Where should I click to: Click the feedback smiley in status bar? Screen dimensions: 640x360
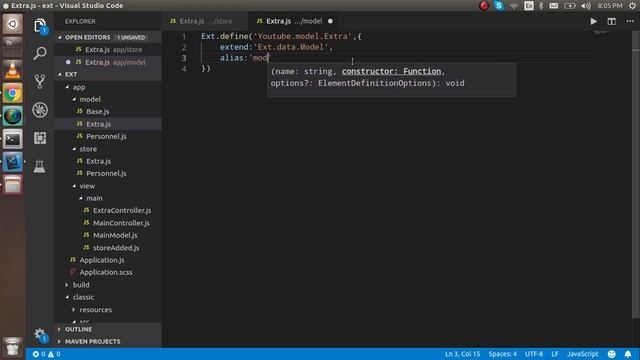pos(611,354)
